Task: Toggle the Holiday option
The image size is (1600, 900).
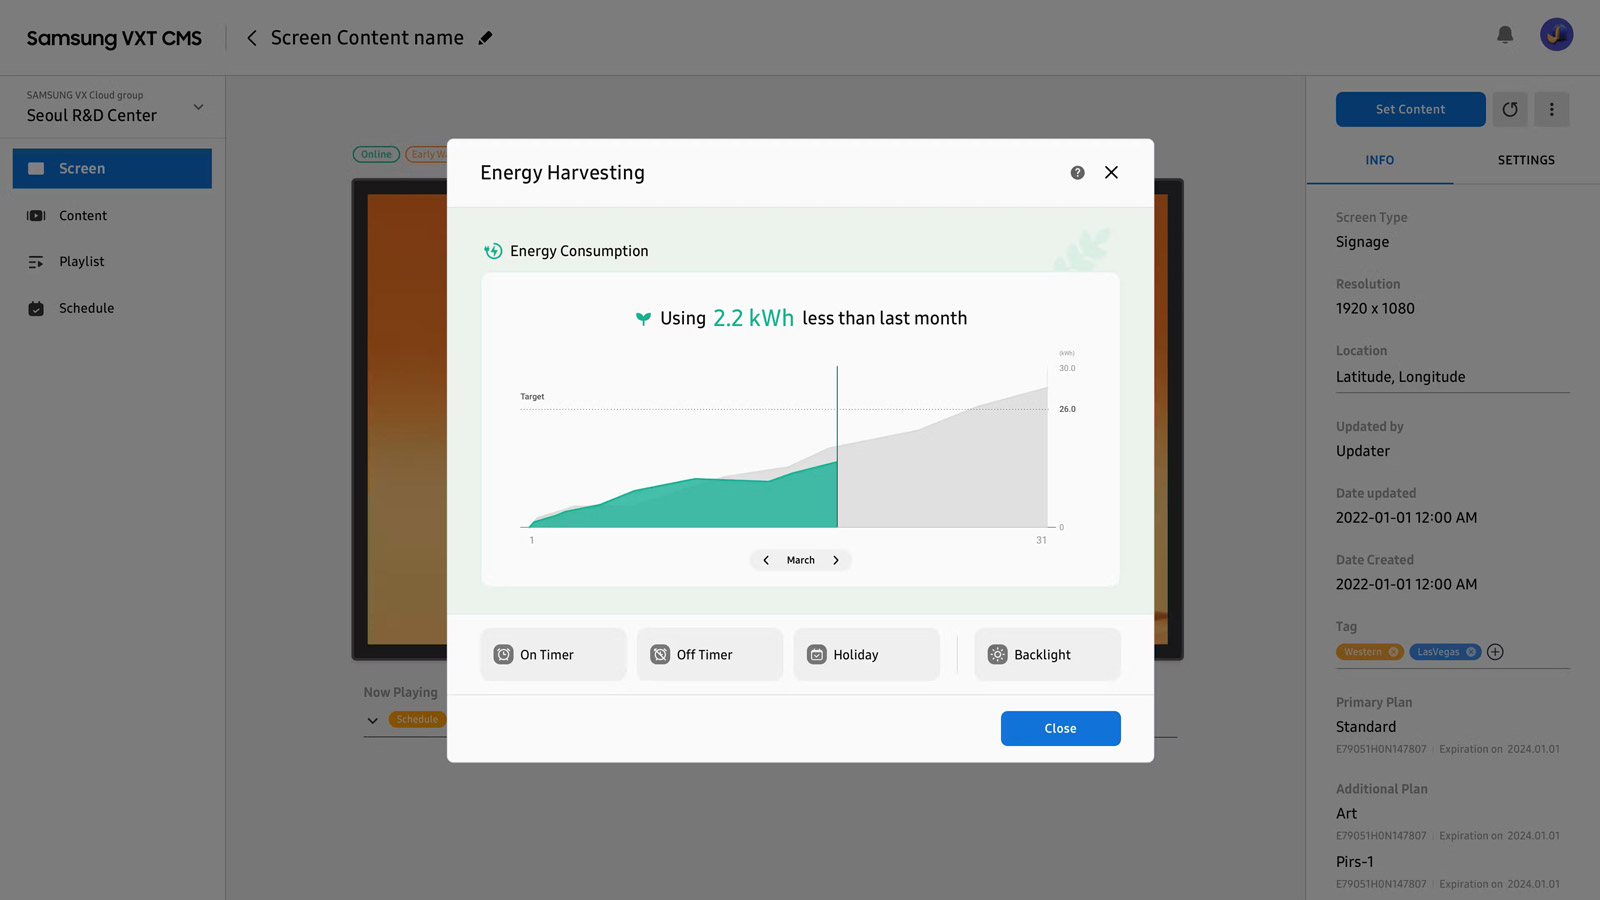Action: [866, 655]
